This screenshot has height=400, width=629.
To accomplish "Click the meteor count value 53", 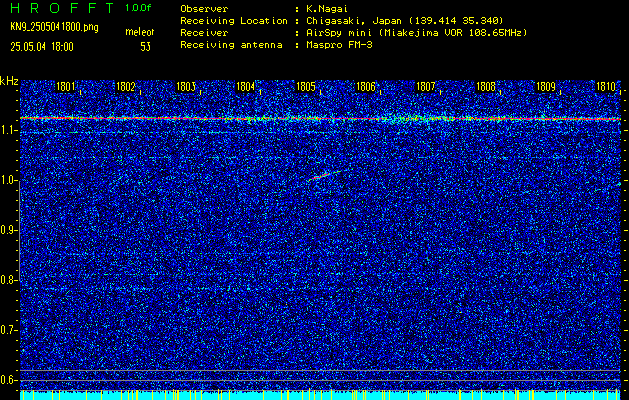I will (145, 47).
